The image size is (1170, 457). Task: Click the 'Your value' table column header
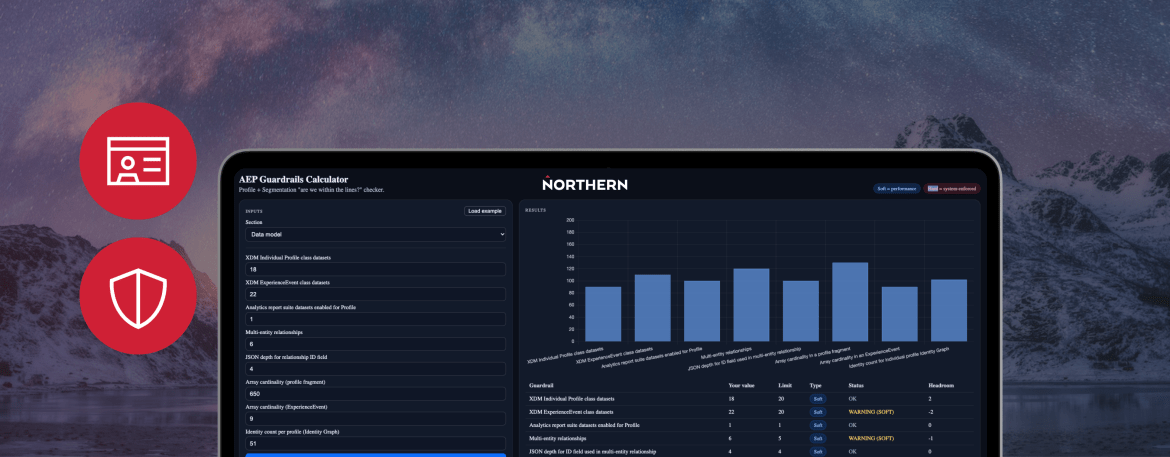point(742,385)
